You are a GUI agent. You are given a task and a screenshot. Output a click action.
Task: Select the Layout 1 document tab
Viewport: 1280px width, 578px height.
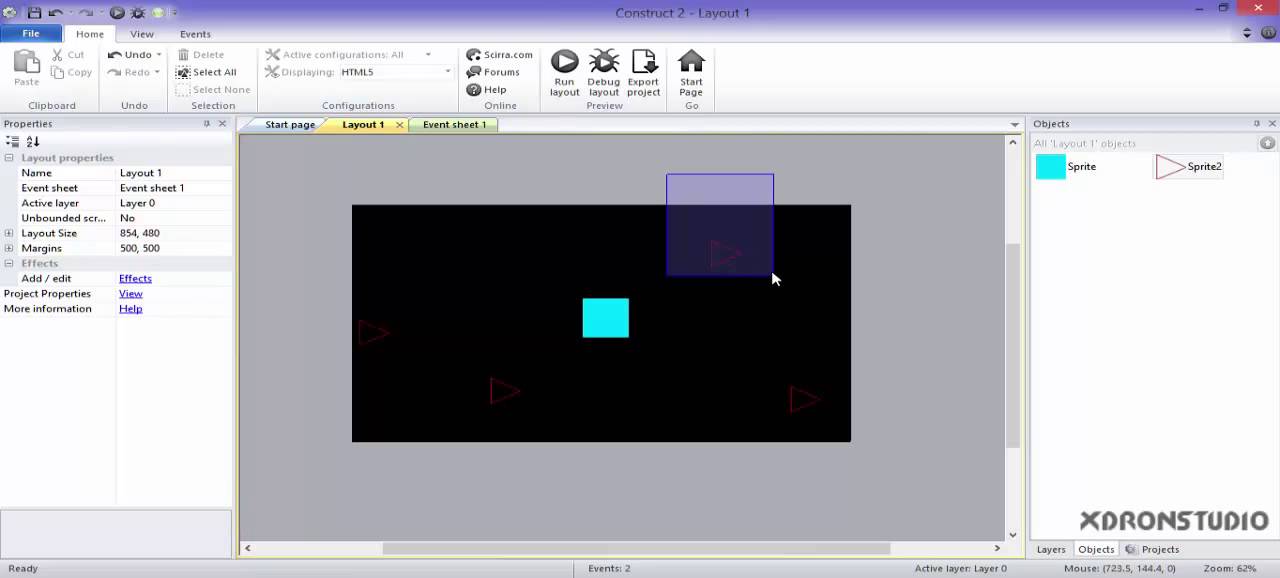363,125
